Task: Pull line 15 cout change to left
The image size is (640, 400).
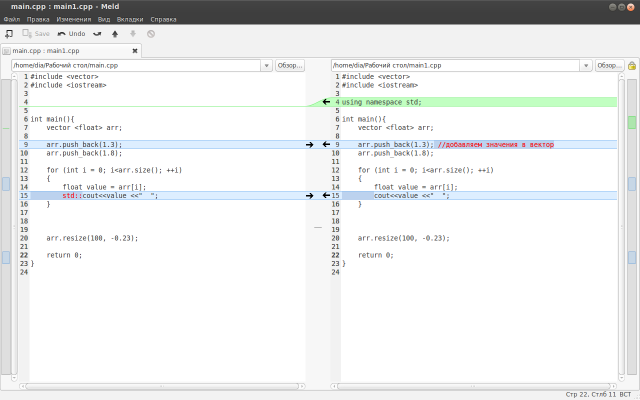Action: (x=326, y=196)
